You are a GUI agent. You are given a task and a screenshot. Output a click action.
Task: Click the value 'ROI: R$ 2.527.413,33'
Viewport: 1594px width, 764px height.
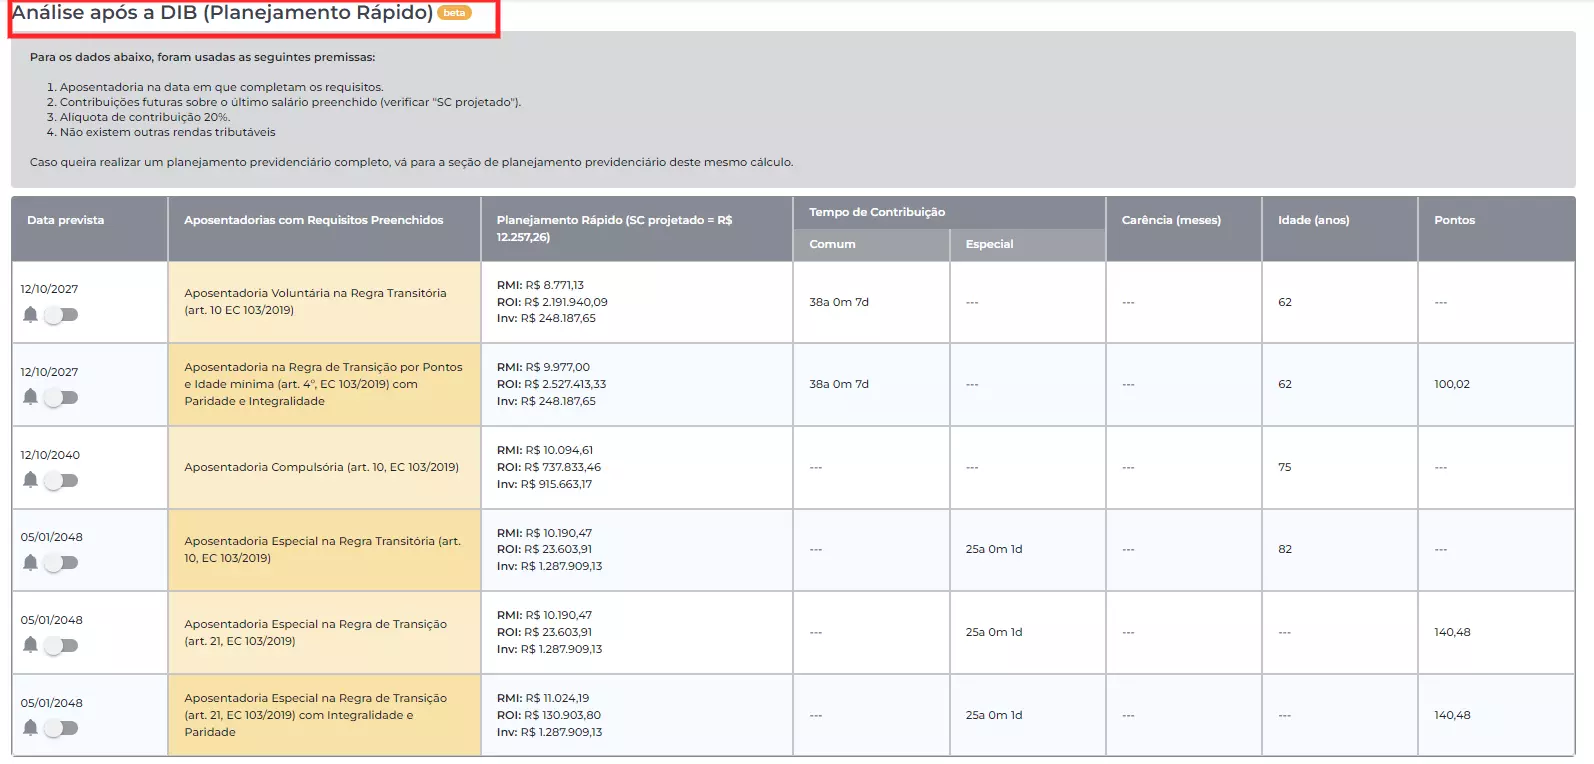(x=551, y=384)
